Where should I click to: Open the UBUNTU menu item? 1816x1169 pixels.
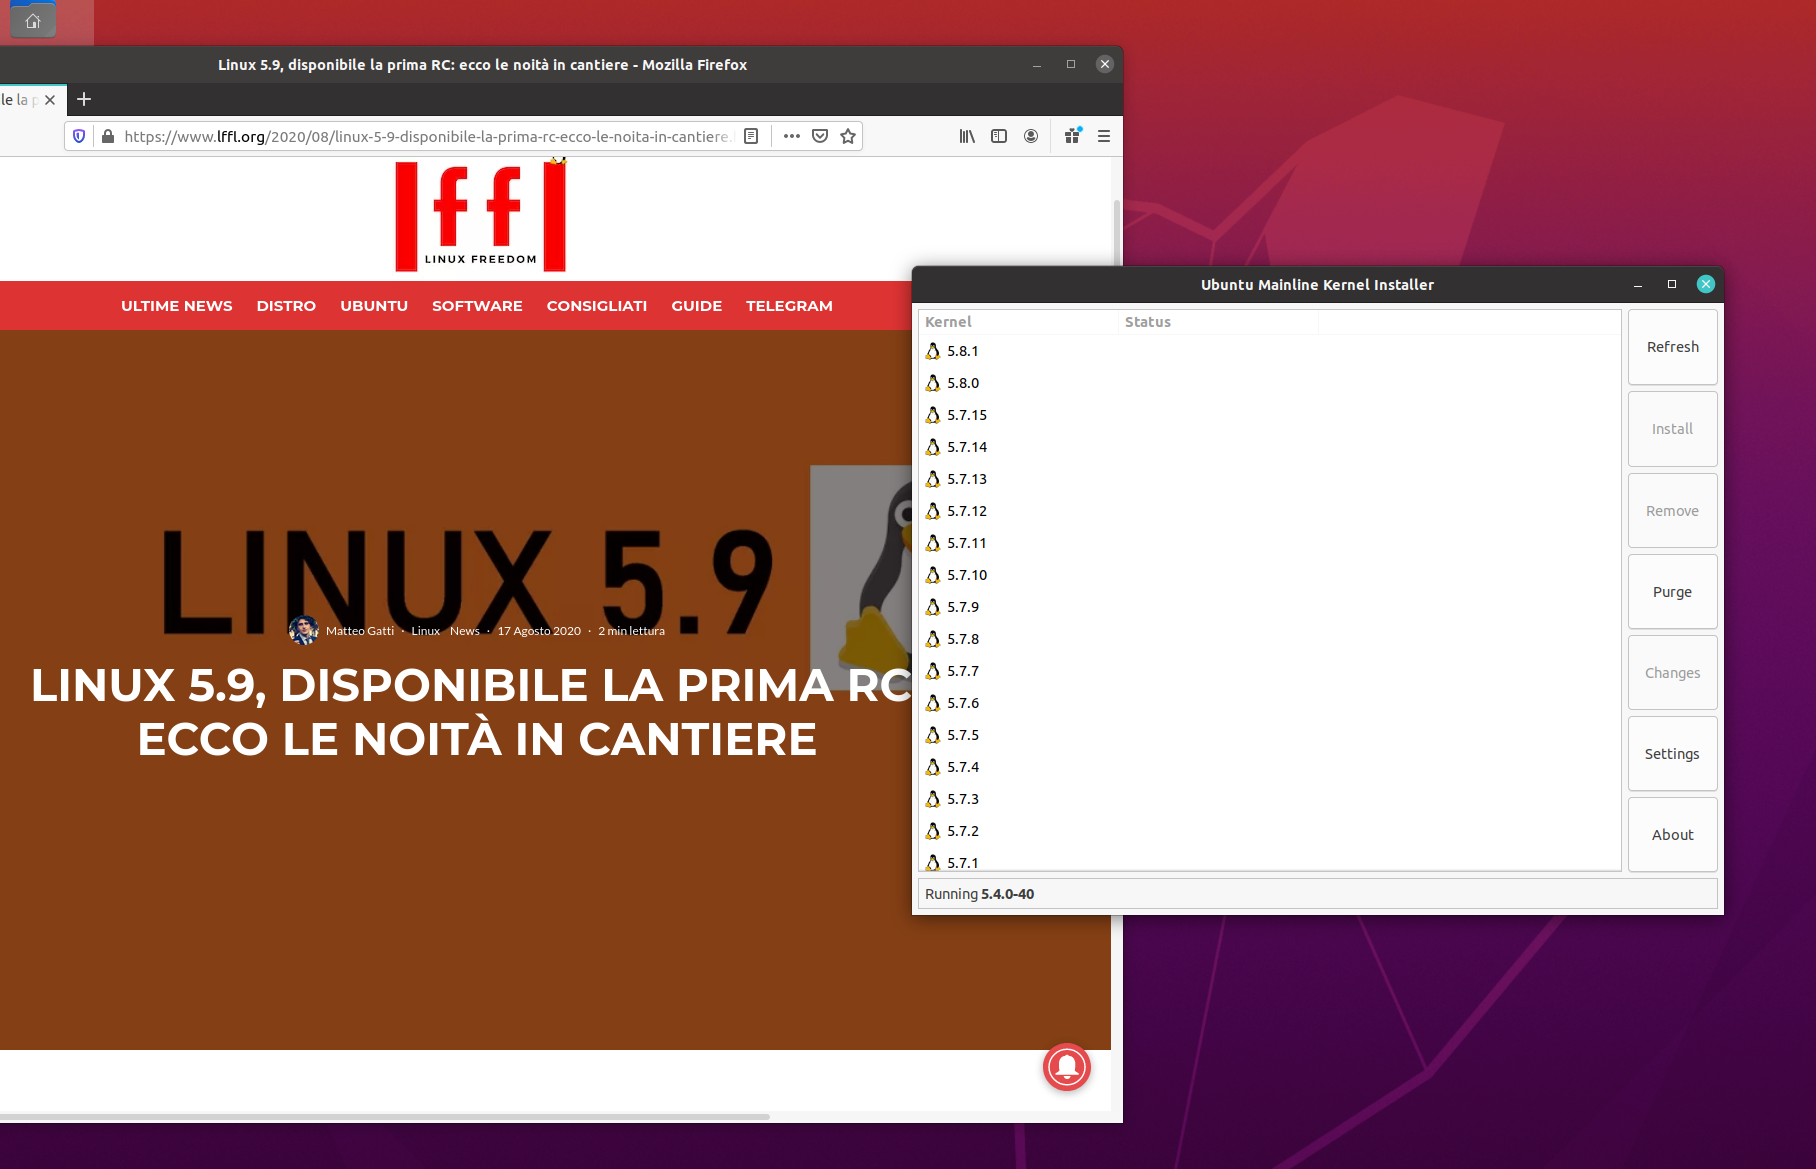(x=374, y=306)
